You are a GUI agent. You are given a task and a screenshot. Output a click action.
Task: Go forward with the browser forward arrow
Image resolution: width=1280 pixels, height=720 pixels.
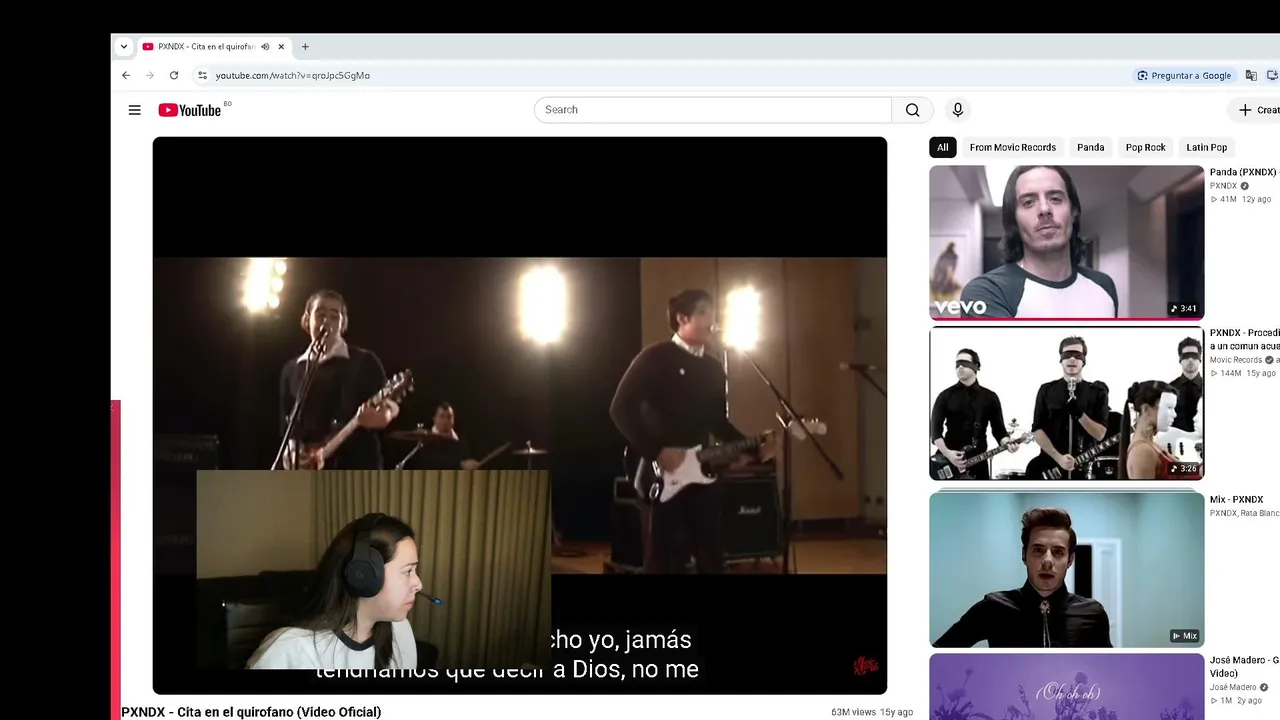(x=150, y=75)
